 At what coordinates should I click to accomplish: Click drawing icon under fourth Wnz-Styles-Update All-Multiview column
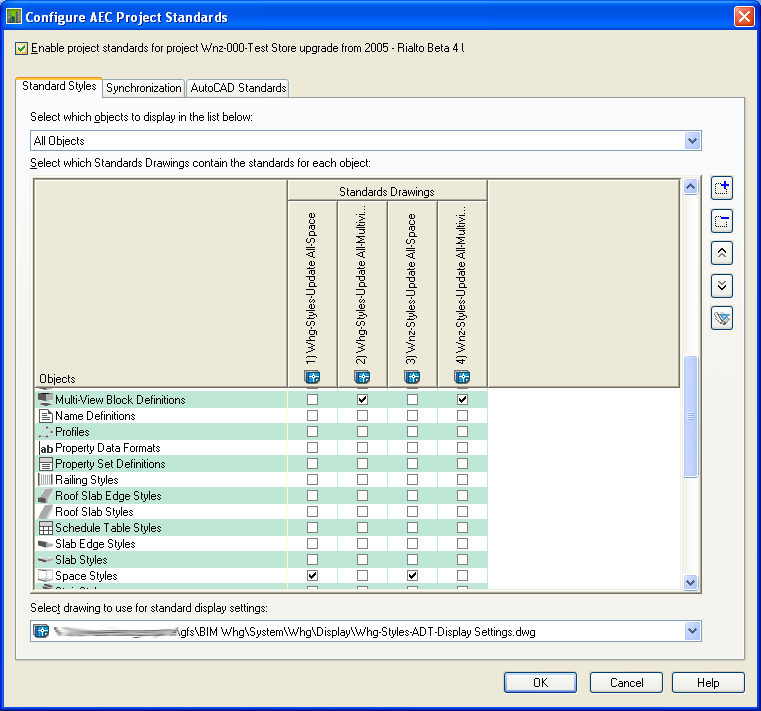tap(462, 377)
